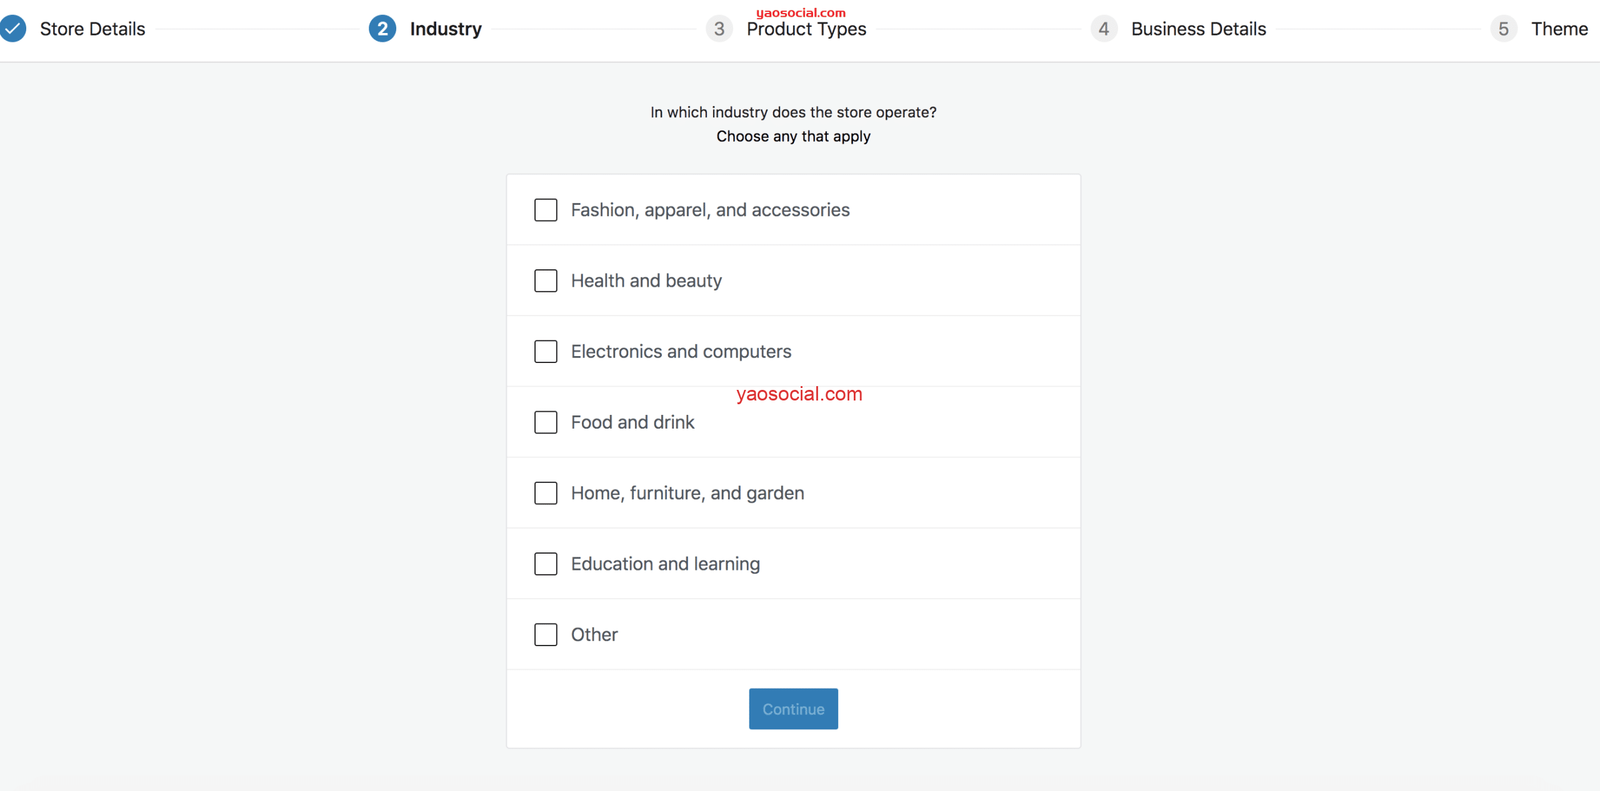The height and width of the screenshot is (791, 1600).
Task: Tick the Electronics and computers checkbox
Action: tap(546, 352)
